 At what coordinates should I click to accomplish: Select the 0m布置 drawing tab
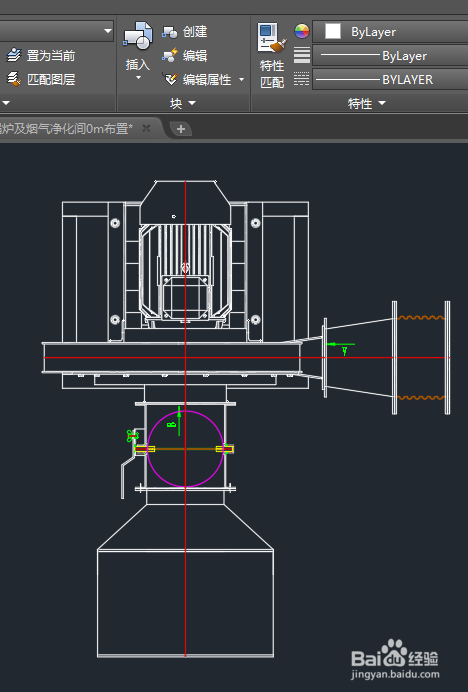(x=66, y=129)
